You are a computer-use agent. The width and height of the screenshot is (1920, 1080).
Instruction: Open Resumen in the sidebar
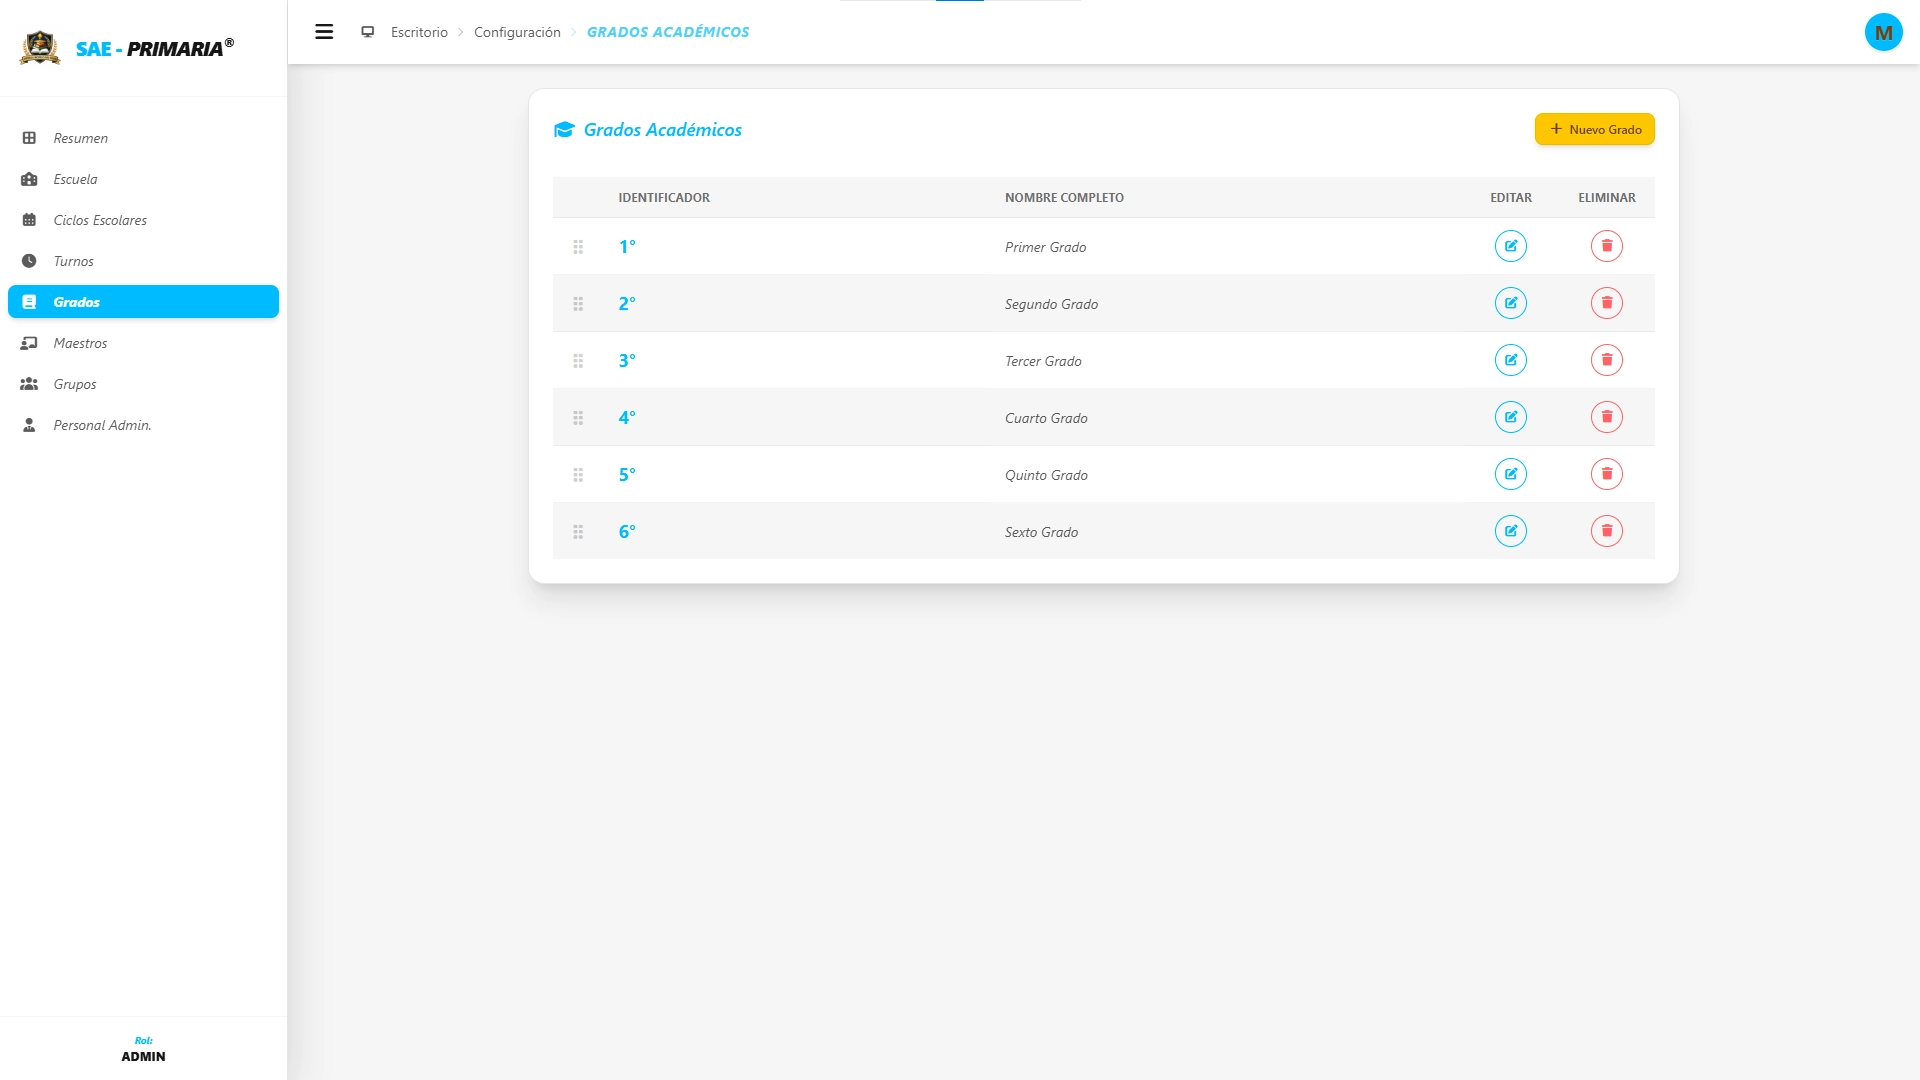pyautogui.click(x=80, y=138)
